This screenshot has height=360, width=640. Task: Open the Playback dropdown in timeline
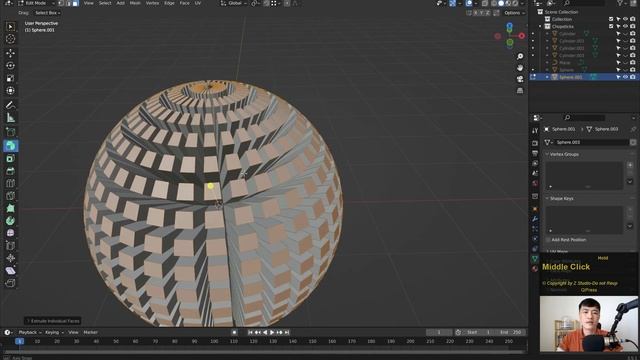click(x=30, y=333)
